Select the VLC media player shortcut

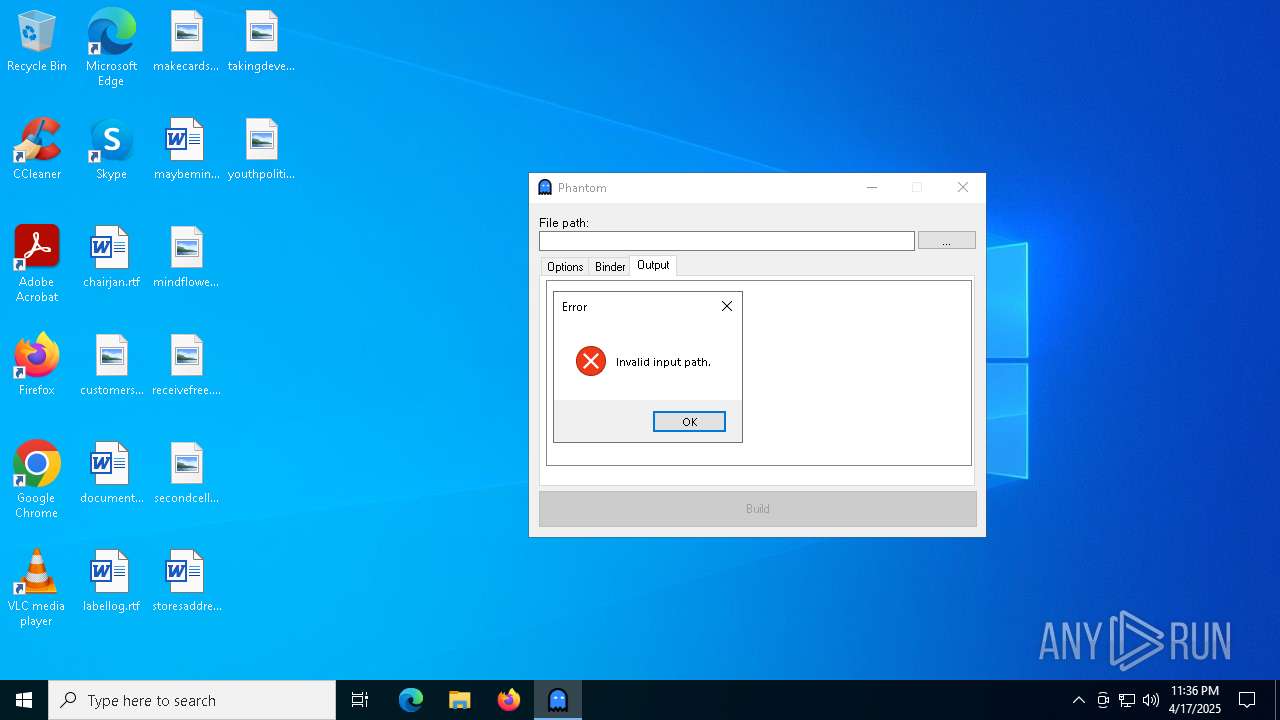tap(37, 588)
